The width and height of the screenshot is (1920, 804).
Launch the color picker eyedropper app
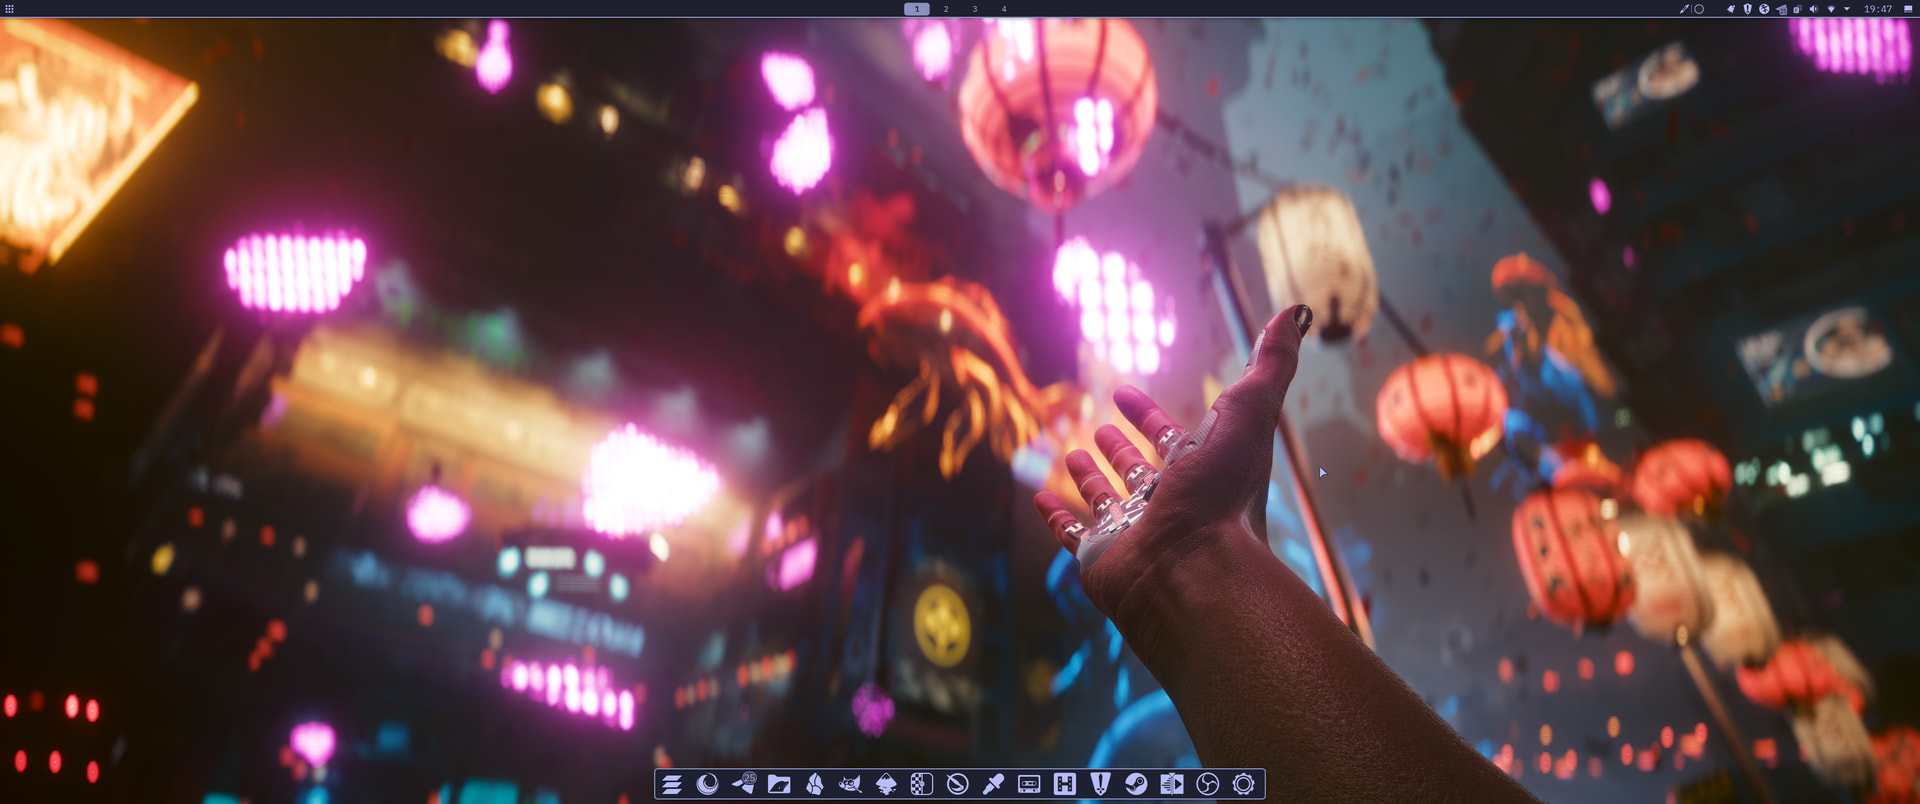coord(993,784)
